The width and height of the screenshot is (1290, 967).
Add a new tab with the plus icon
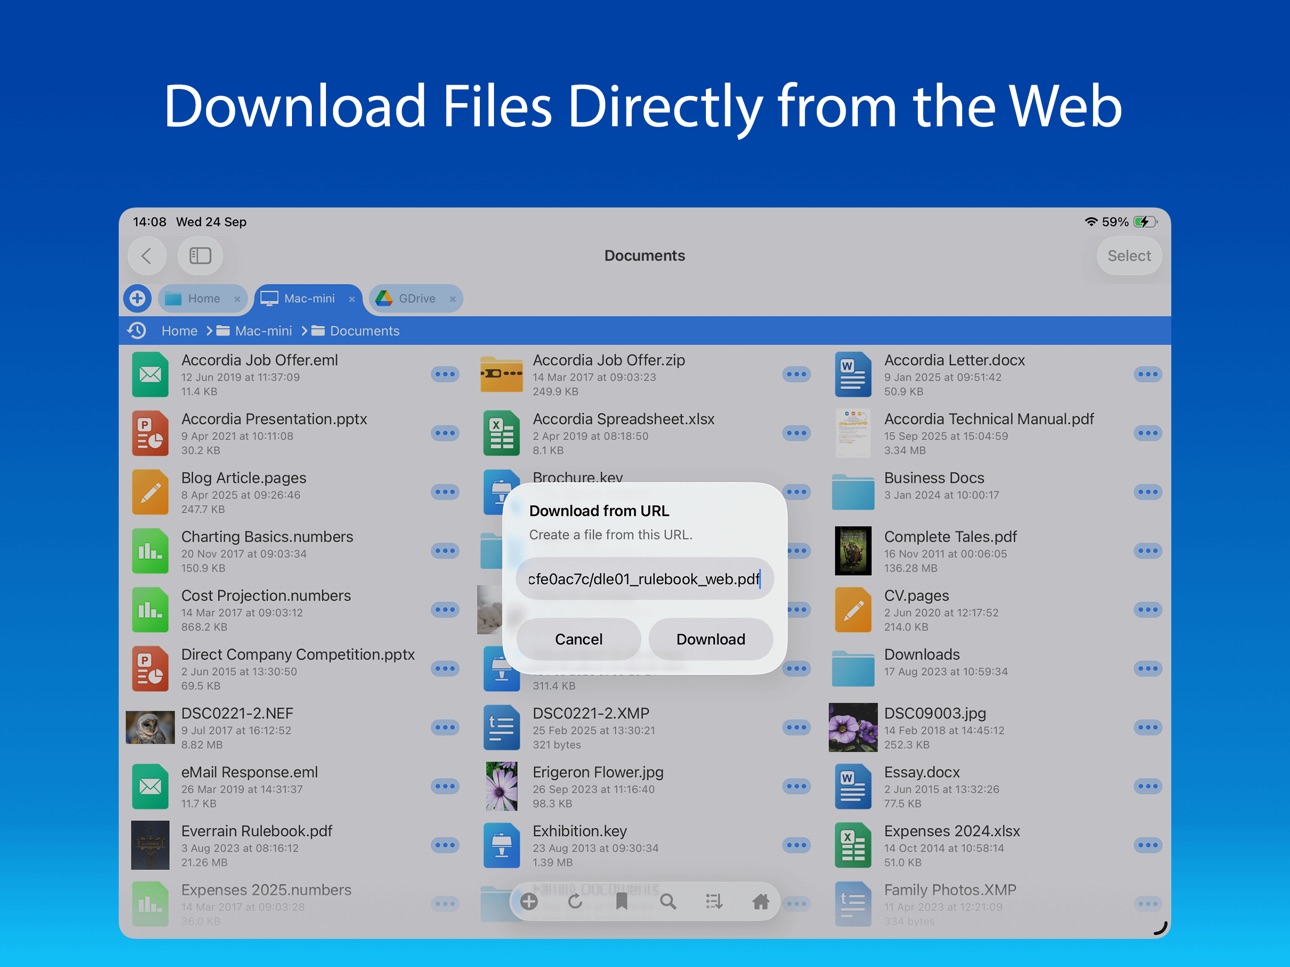pyautogui.click(x=137, y=298)
